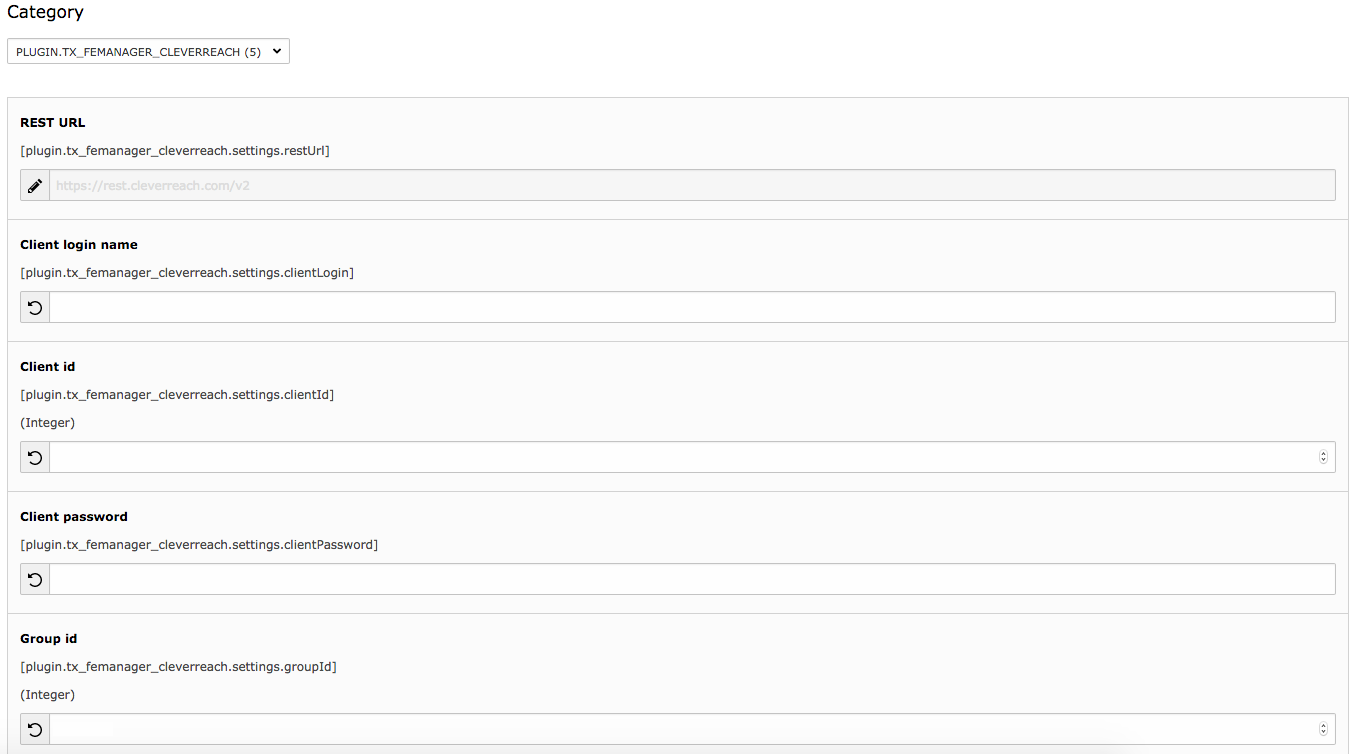Click the Client login name input field
This screenshot has height=754, width=1359.
[692, 307]
